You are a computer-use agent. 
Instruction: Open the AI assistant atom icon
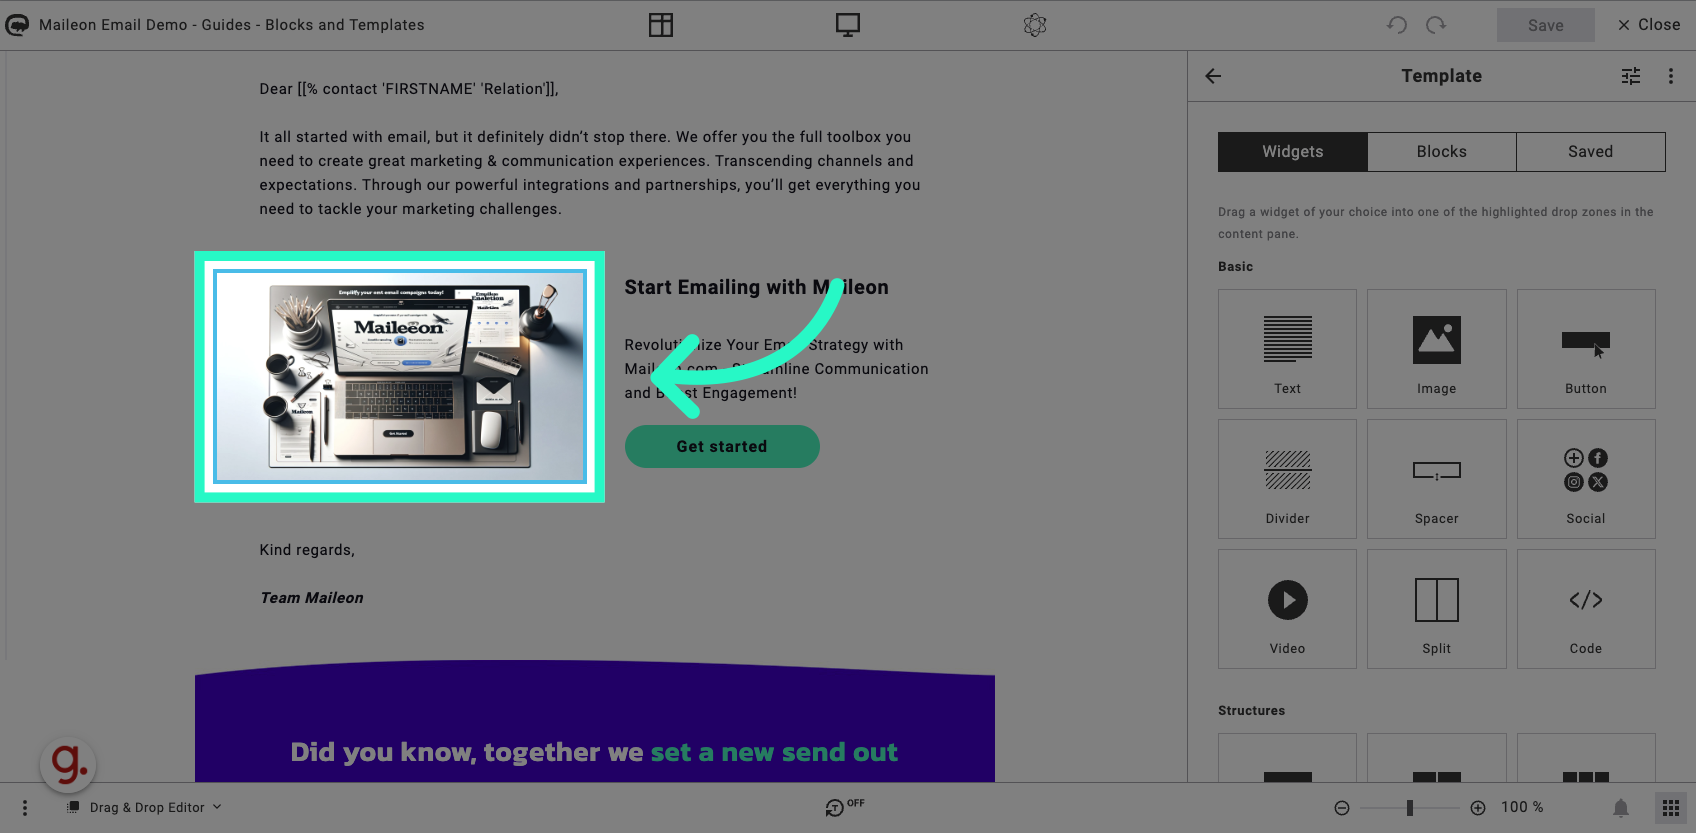point(1035,25)
